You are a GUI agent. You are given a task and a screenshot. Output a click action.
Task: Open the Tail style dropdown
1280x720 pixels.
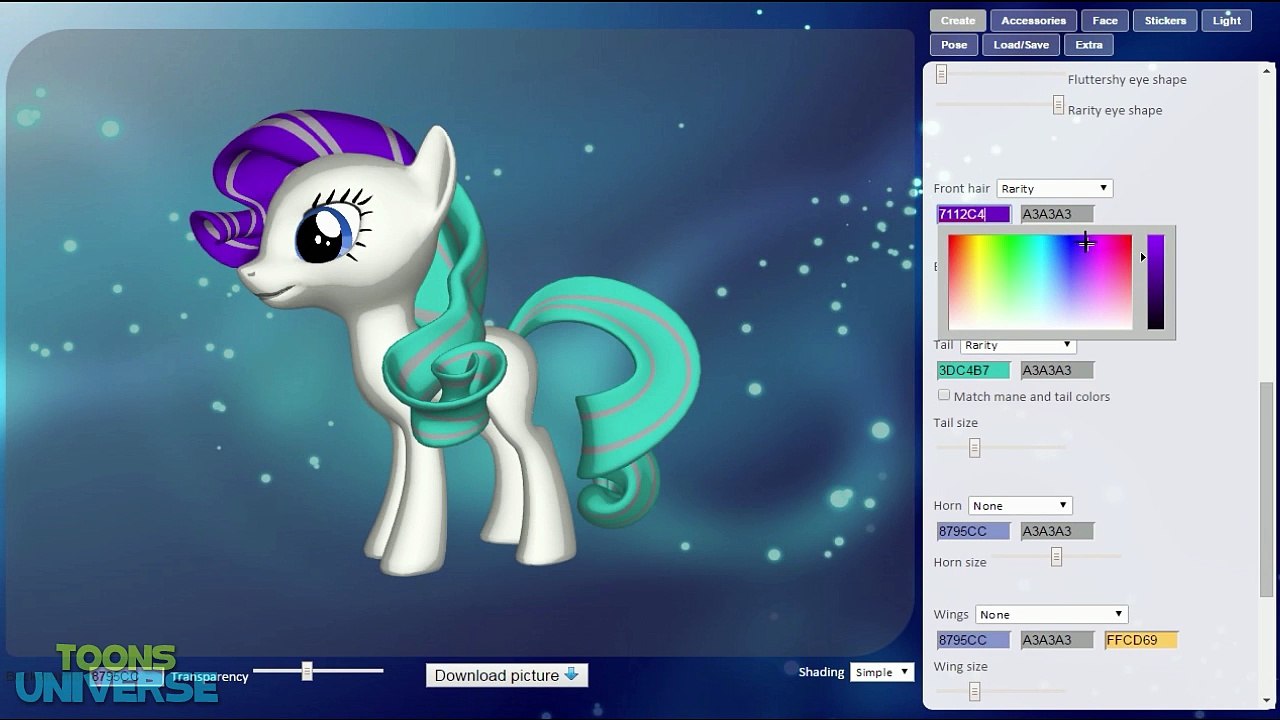1018,345
